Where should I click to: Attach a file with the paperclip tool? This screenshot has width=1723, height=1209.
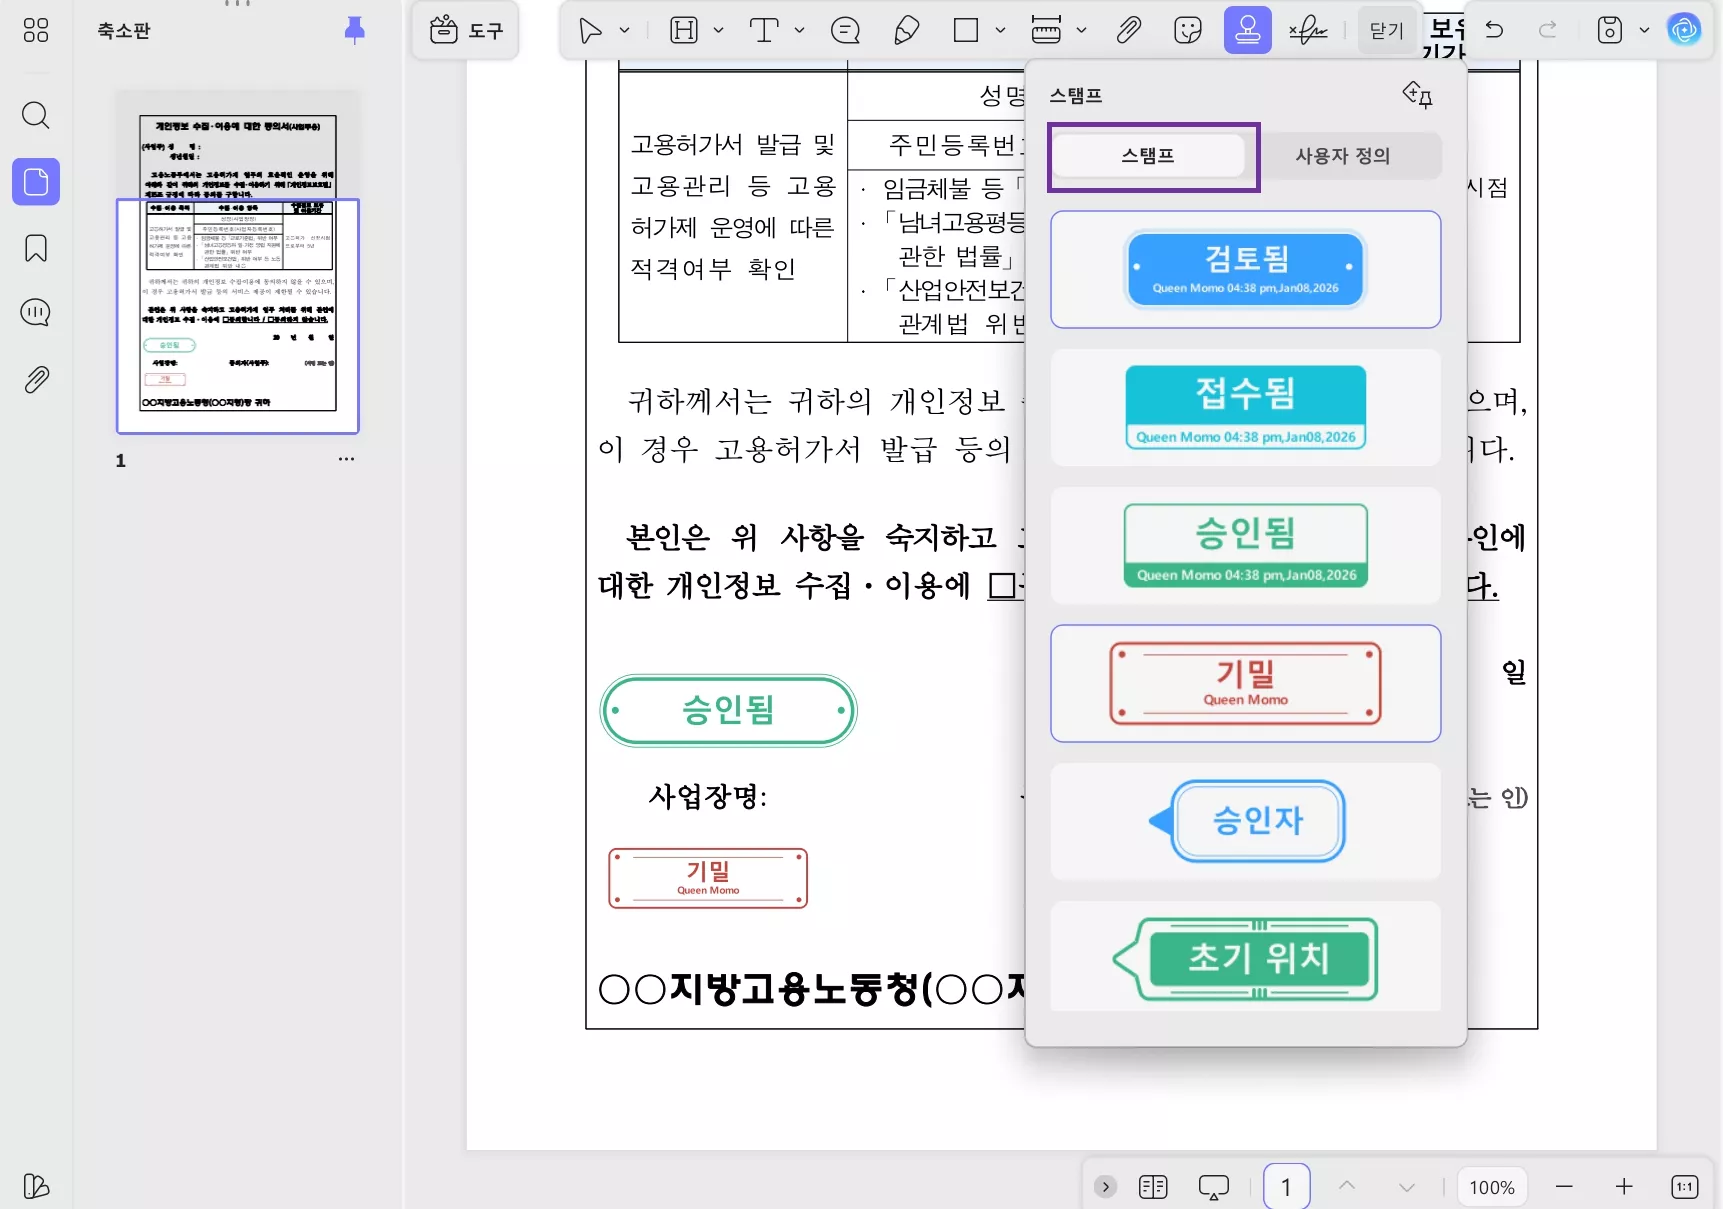(x=1128, y=30)
